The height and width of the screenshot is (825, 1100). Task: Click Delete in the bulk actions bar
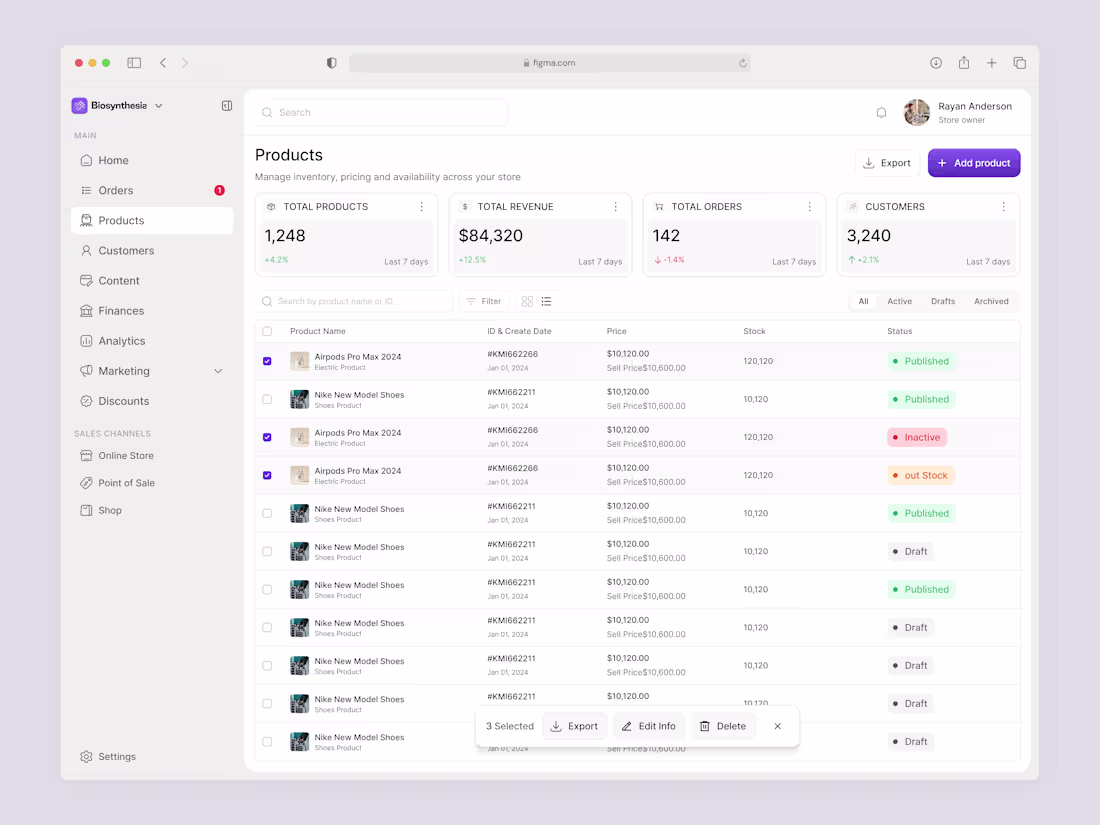click(723, 726)
